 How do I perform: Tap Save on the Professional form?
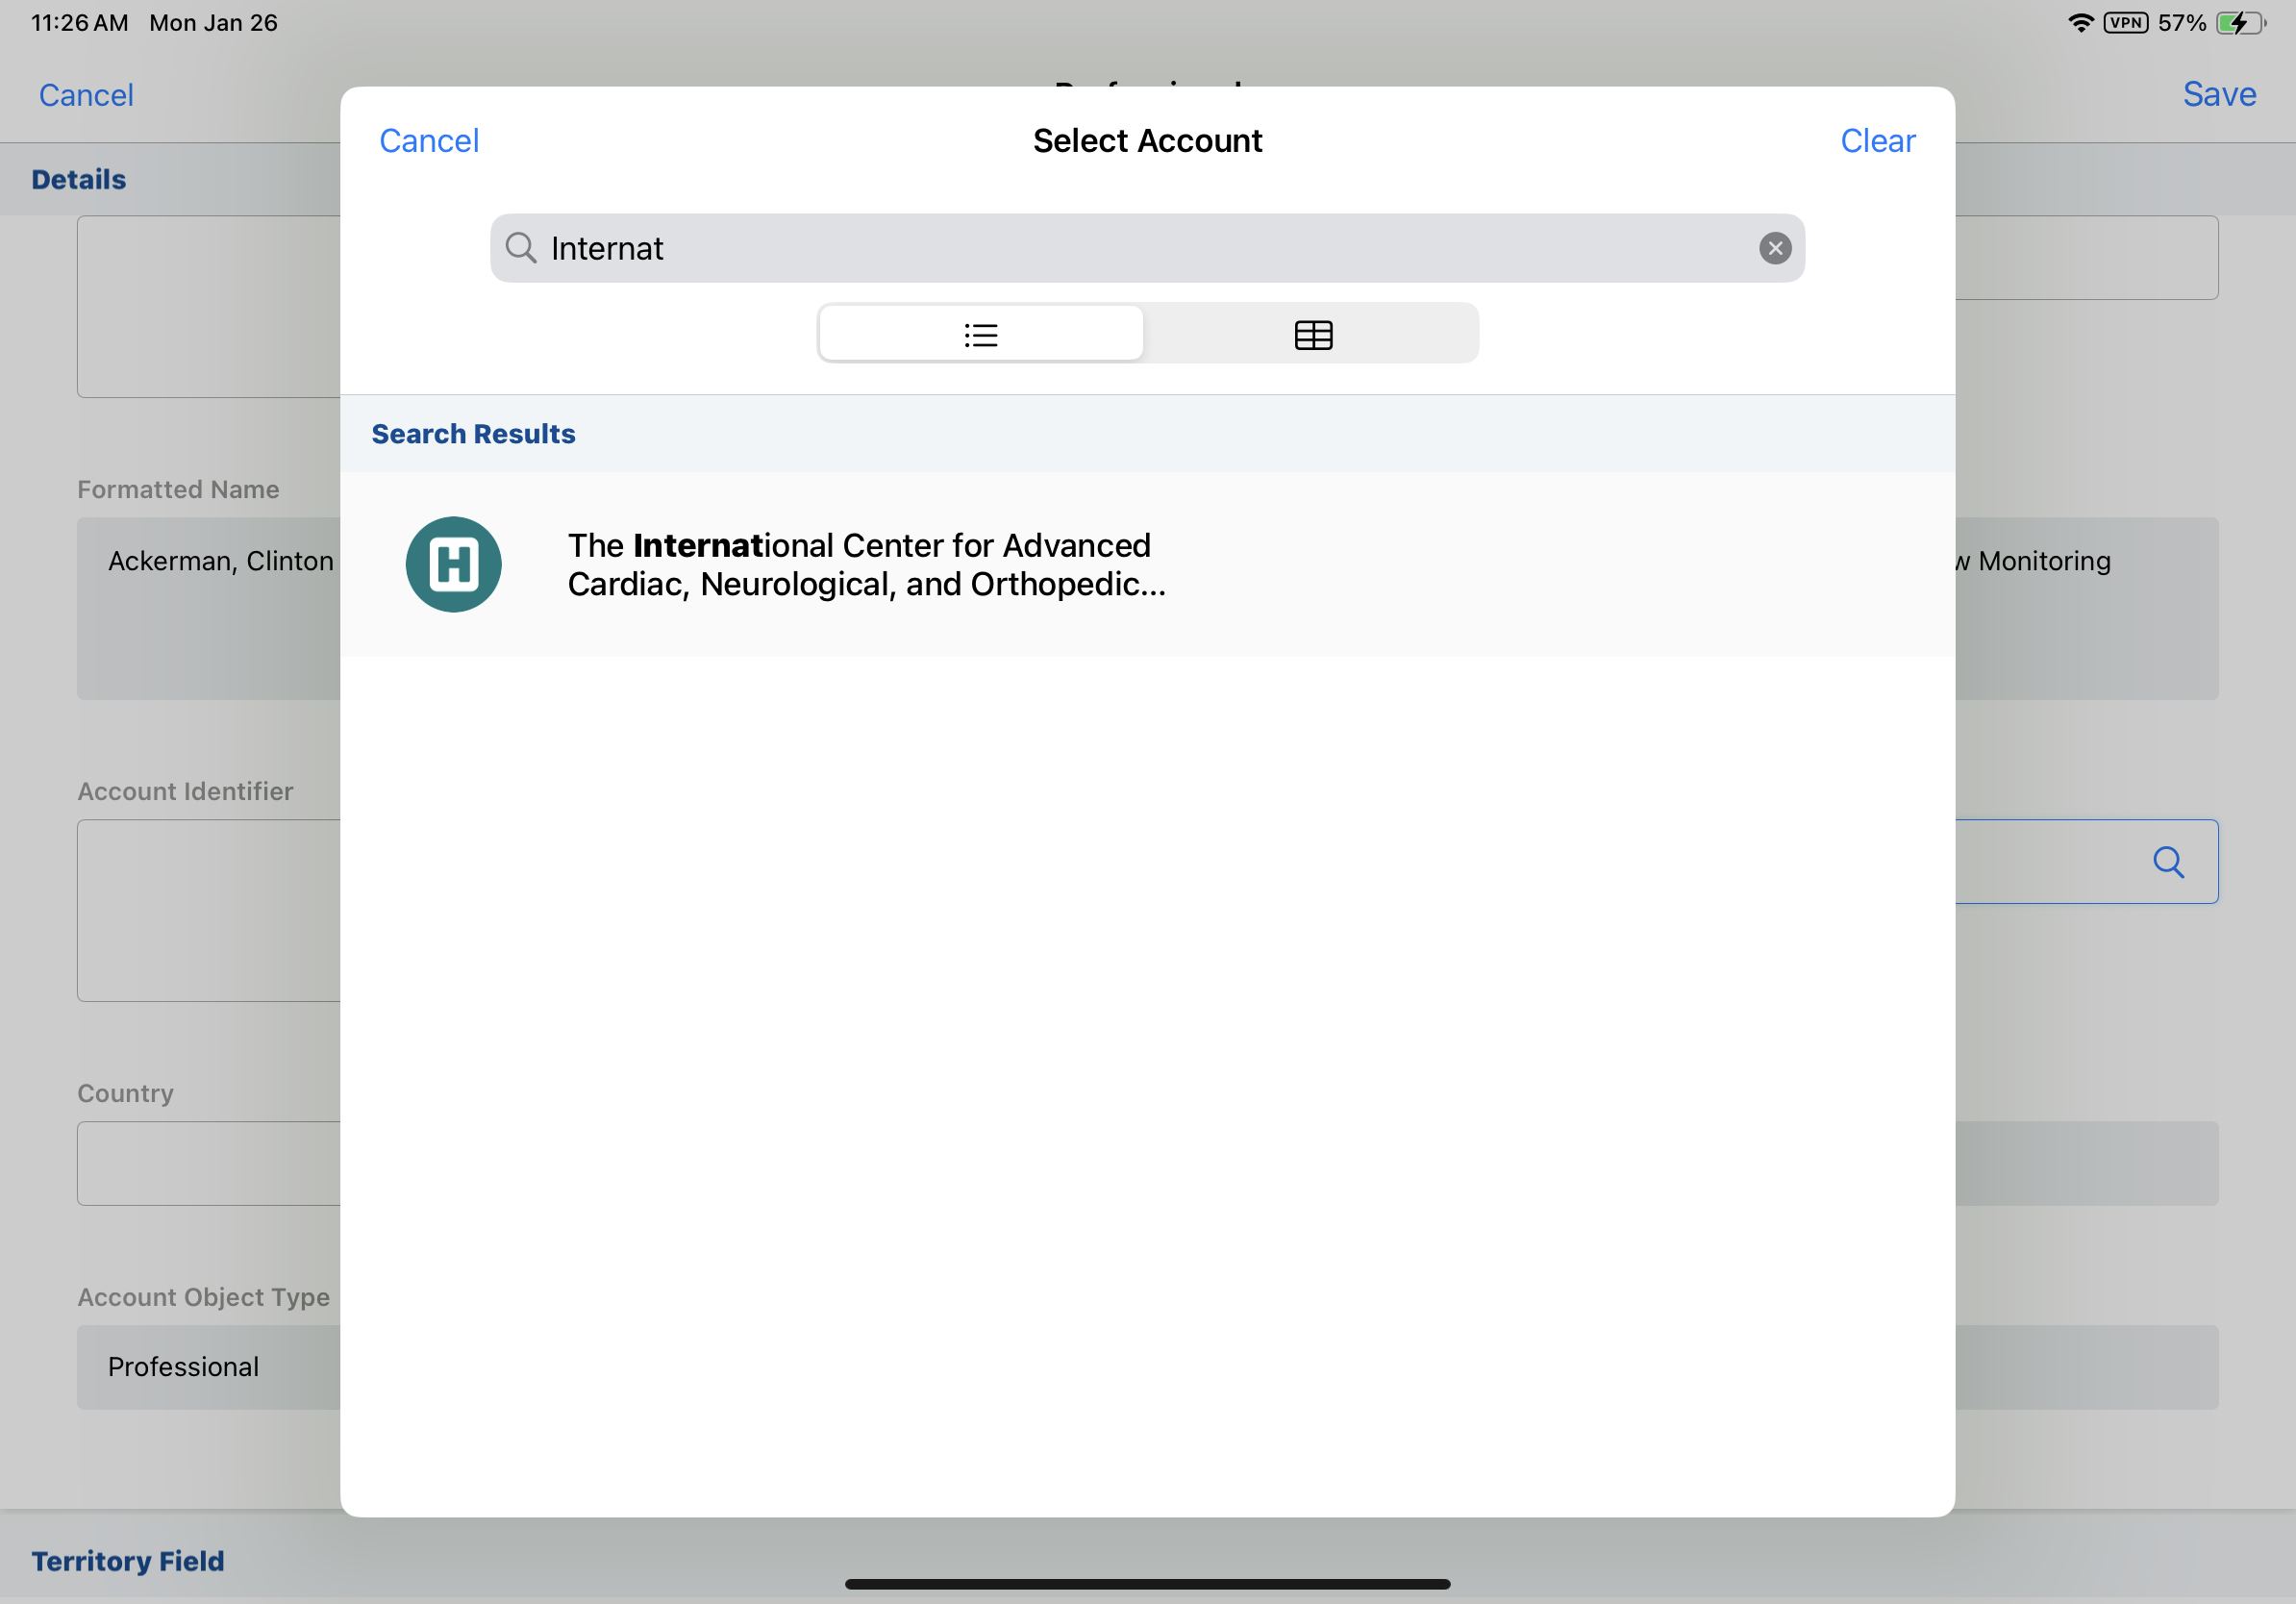coord(2218,94)
